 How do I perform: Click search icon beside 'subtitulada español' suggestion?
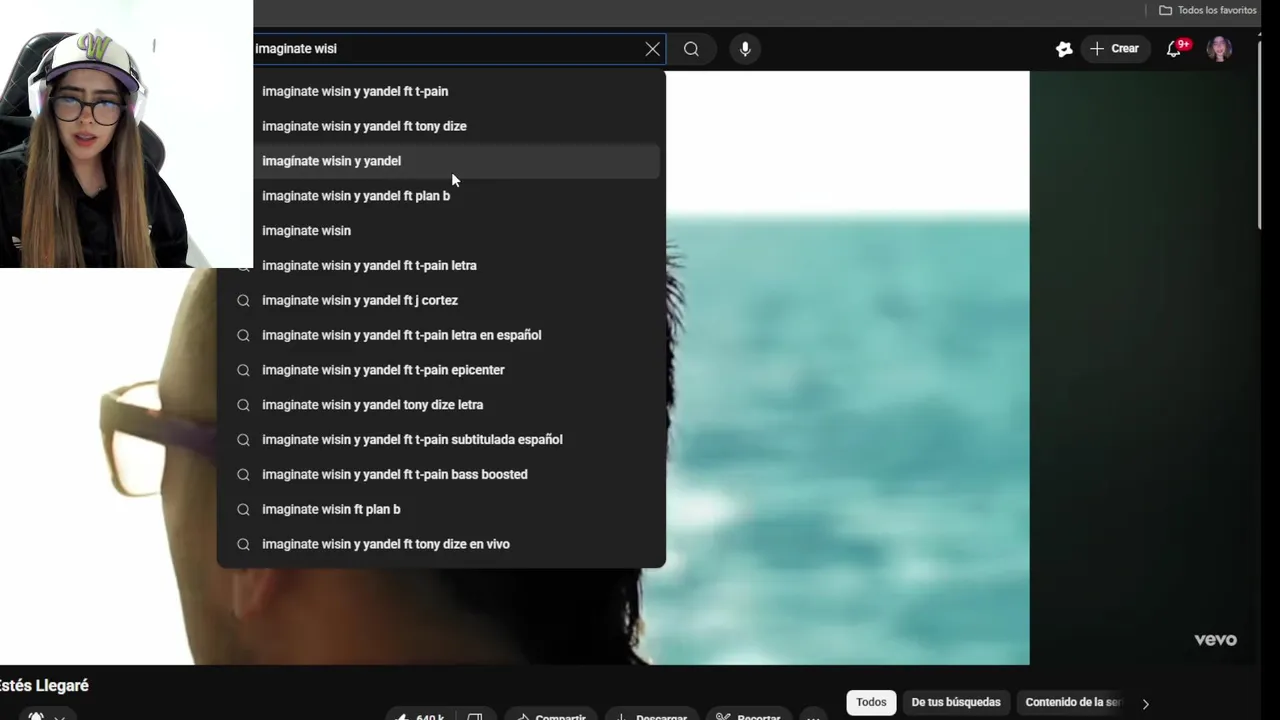(243, 440)
